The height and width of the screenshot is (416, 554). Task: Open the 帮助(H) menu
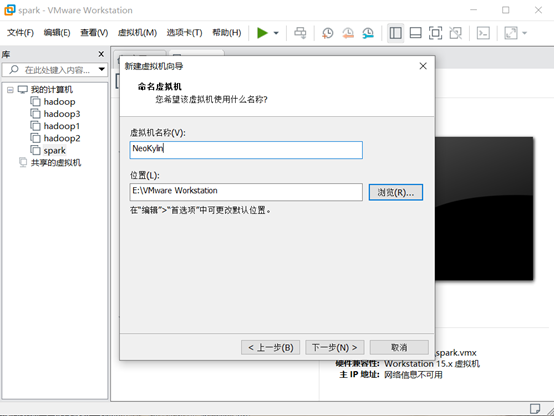(x=226, y=33)
